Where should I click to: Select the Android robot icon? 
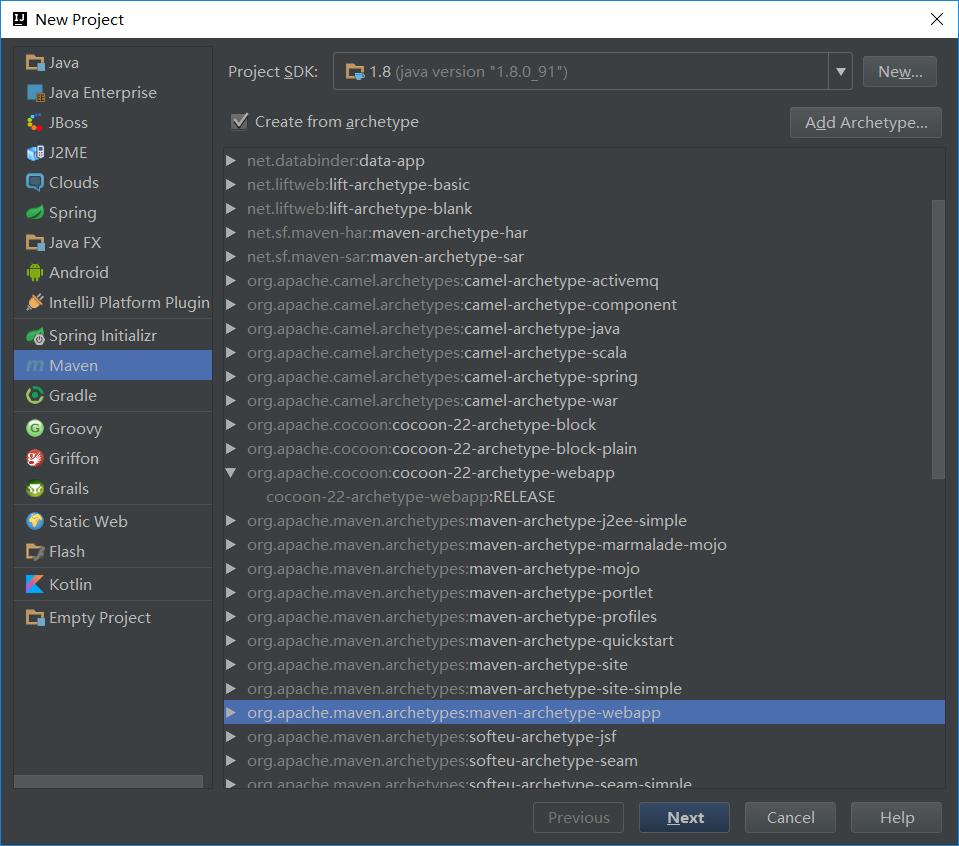coord(35,272)
